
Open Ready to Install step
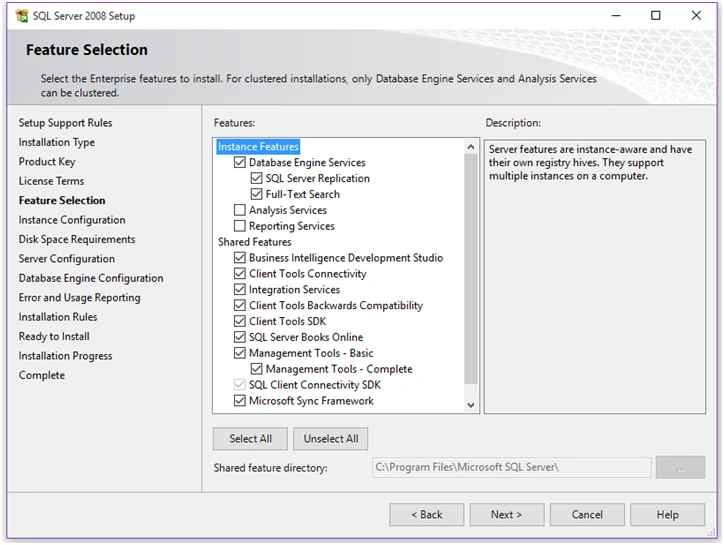pyautogui.click(x=54, y=336)
